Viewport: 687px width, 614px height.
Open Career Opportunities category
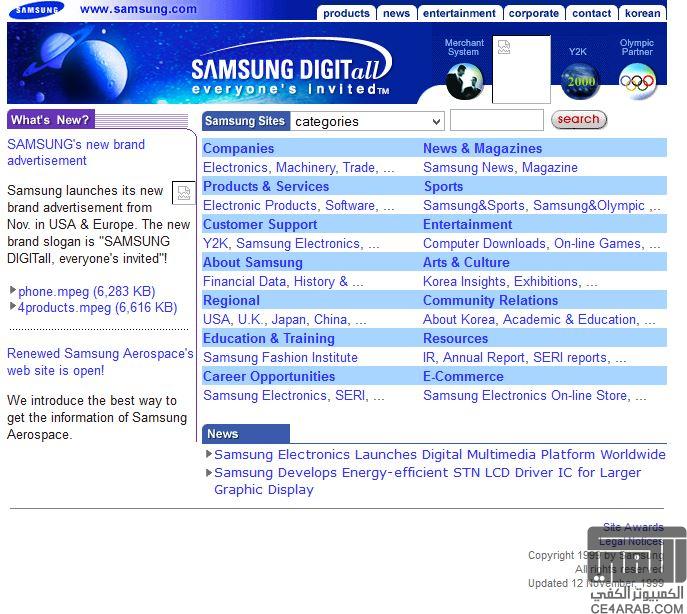click(x=269, y=376)
